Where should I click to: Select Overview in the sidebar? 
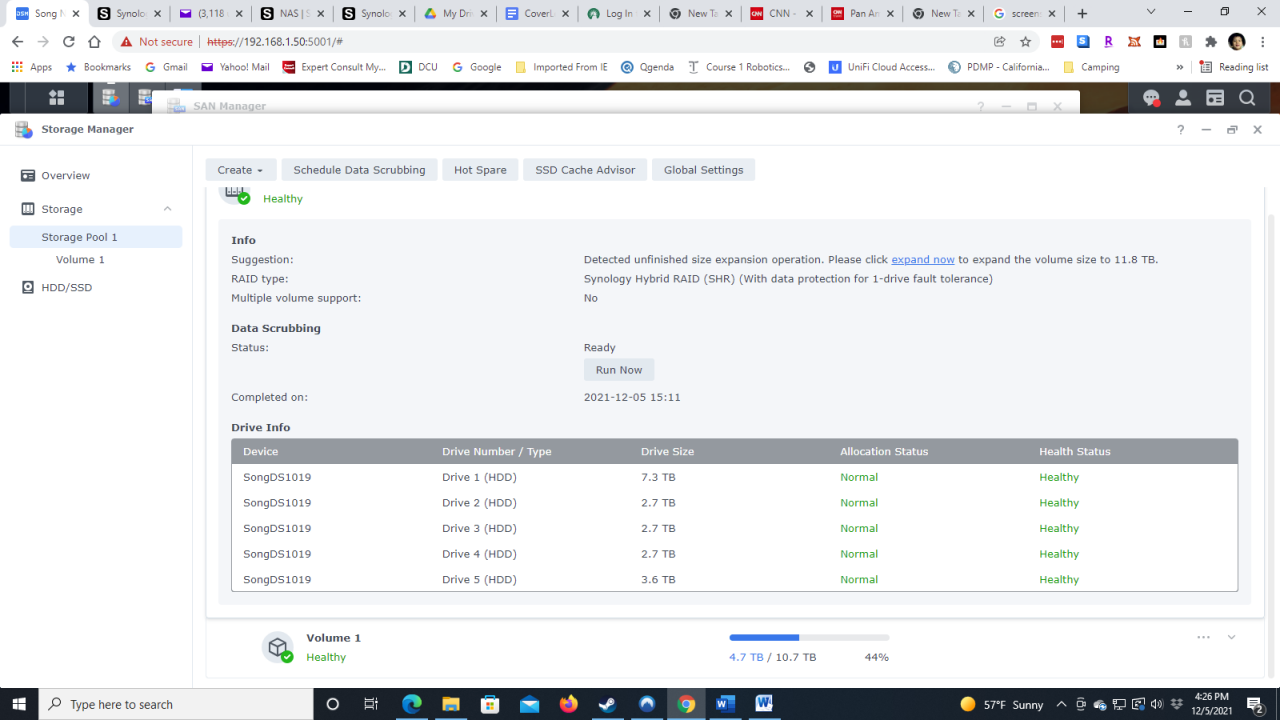(65, 175)
